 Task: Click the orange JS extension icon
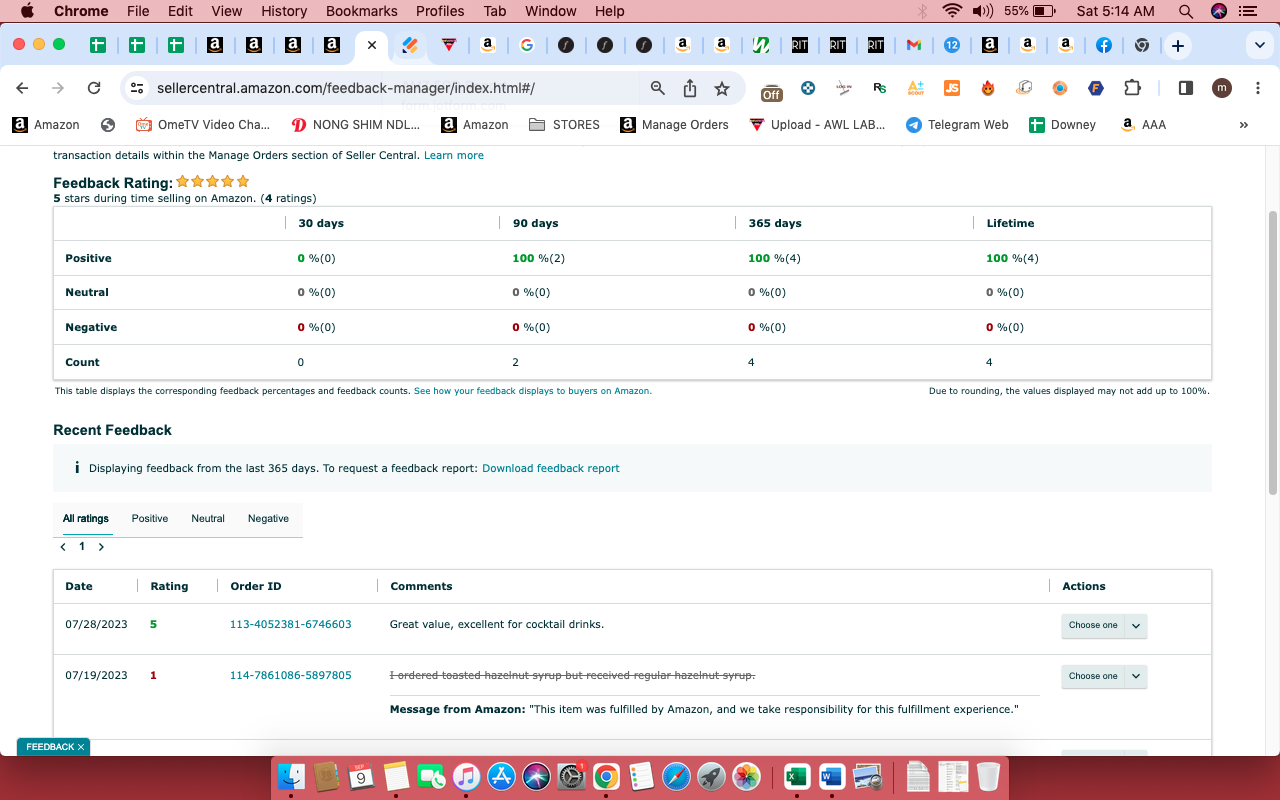point(952,88)
